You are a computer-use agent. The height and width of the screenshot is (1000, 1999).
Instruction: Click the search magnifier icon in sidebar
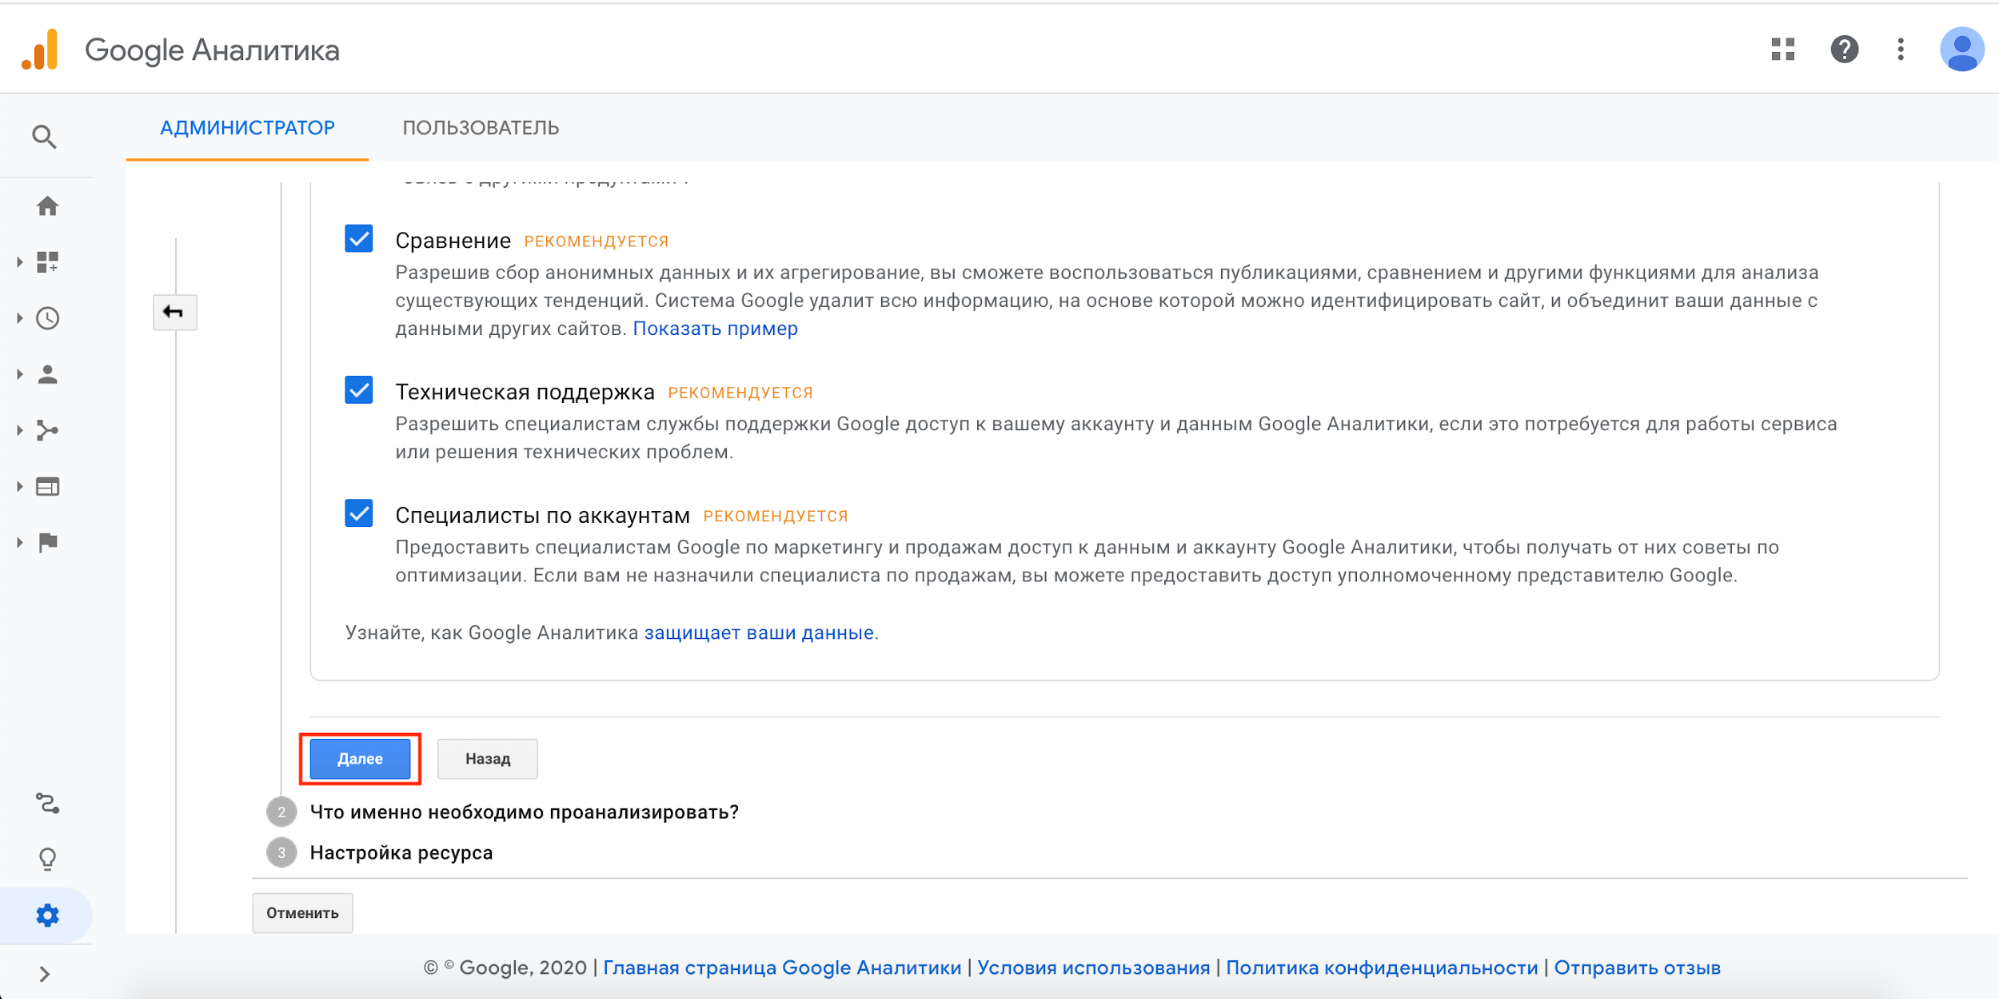point(44,137)
